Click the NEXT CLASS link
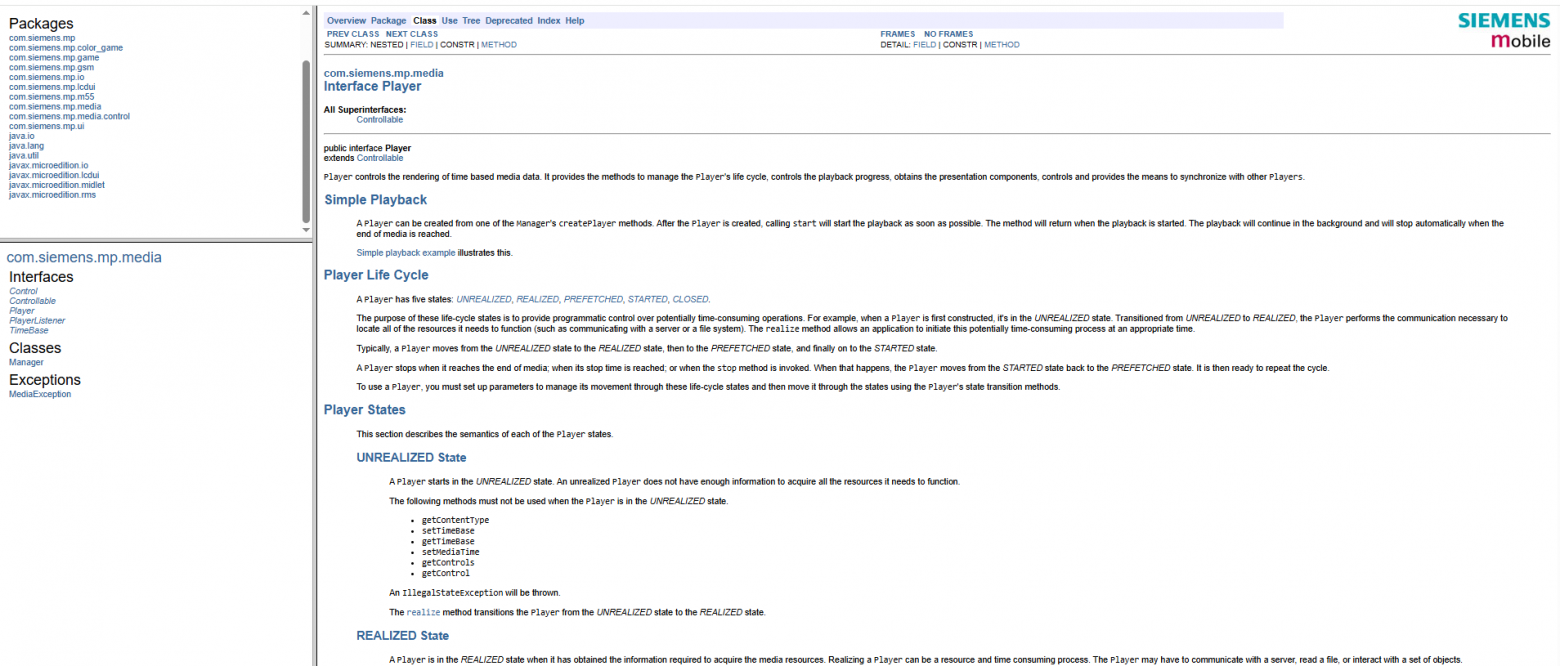This screenshot has height=666, width=1560. pos(412,34)
